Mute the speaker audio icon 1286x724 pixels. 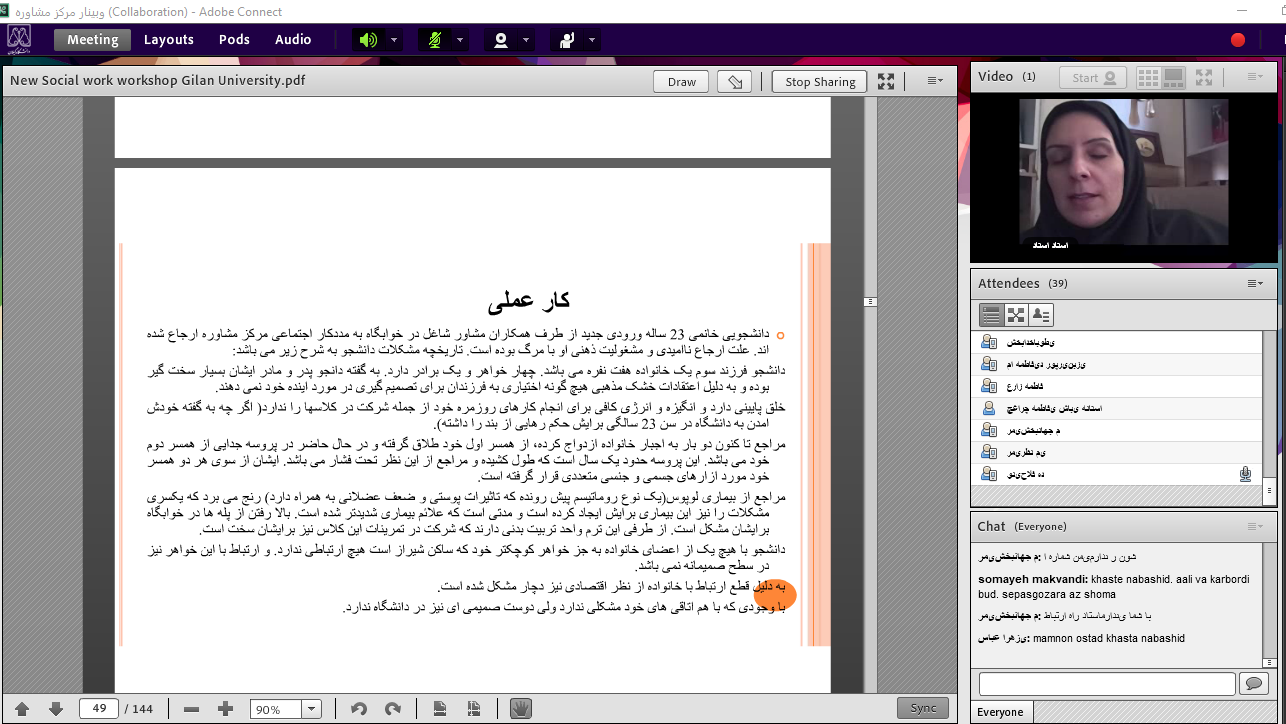click(x=368, y=40)
